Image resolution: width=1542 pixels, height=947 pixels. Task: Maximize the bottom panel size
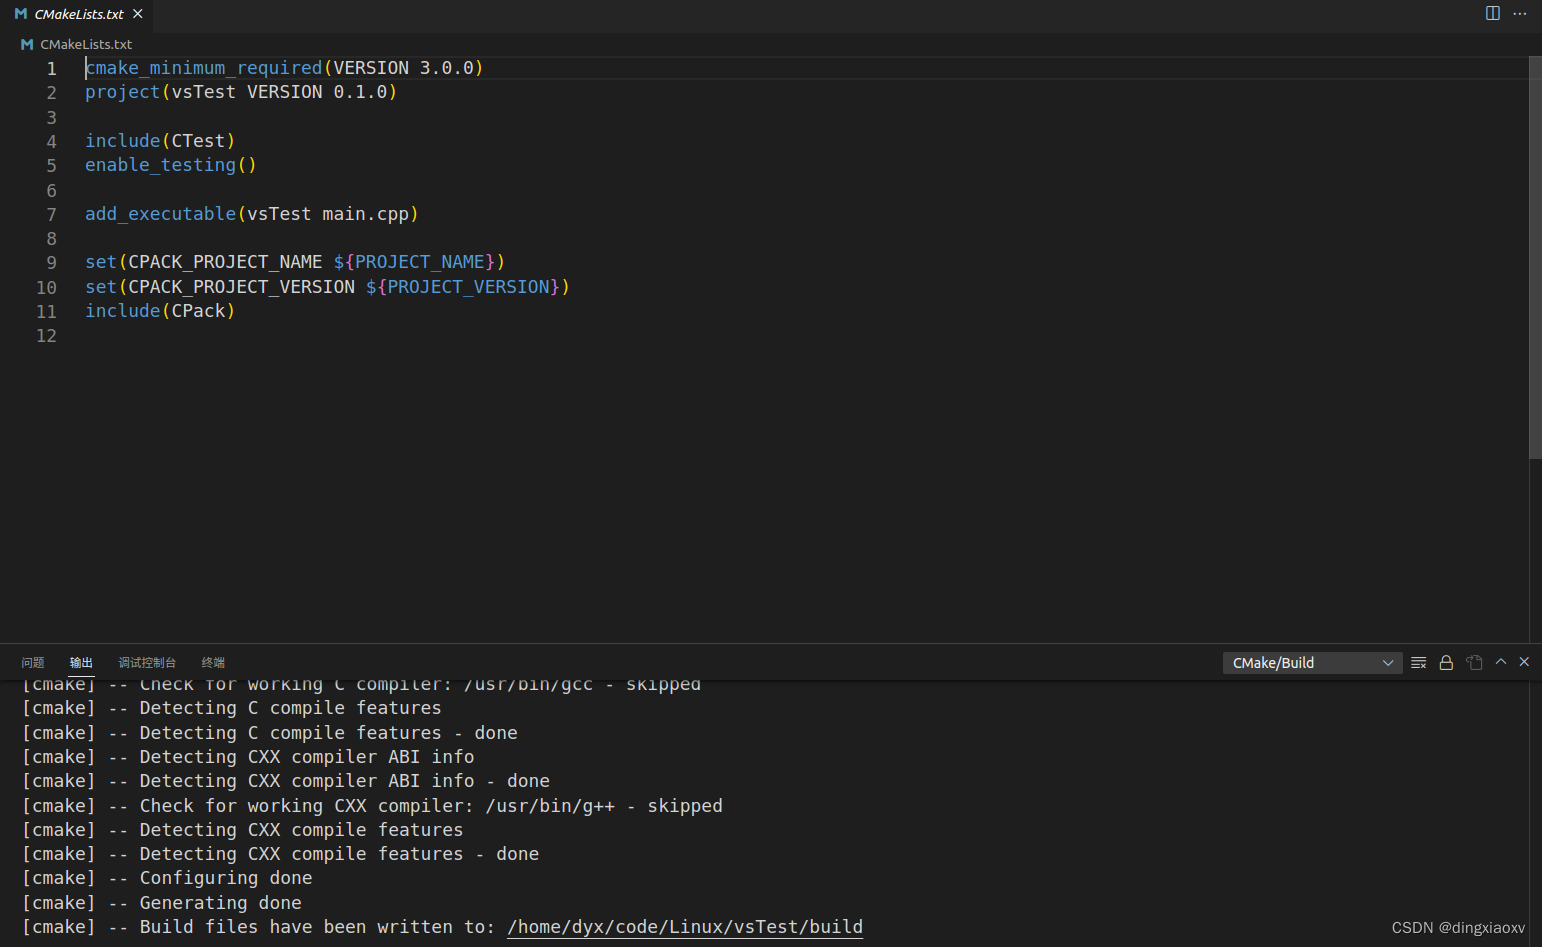click(x=1501, y=662)
